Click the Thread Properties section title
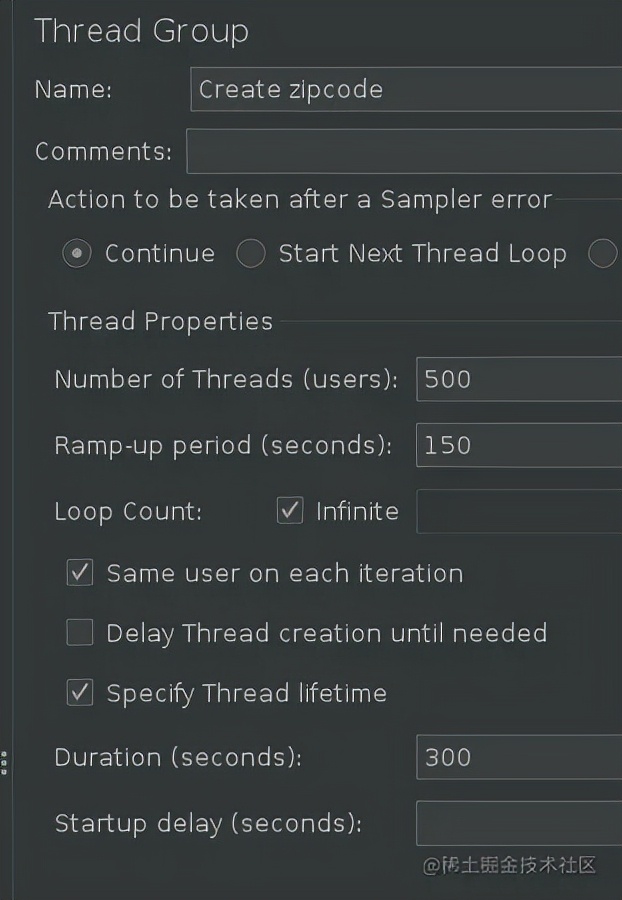 tap(160, 321)
